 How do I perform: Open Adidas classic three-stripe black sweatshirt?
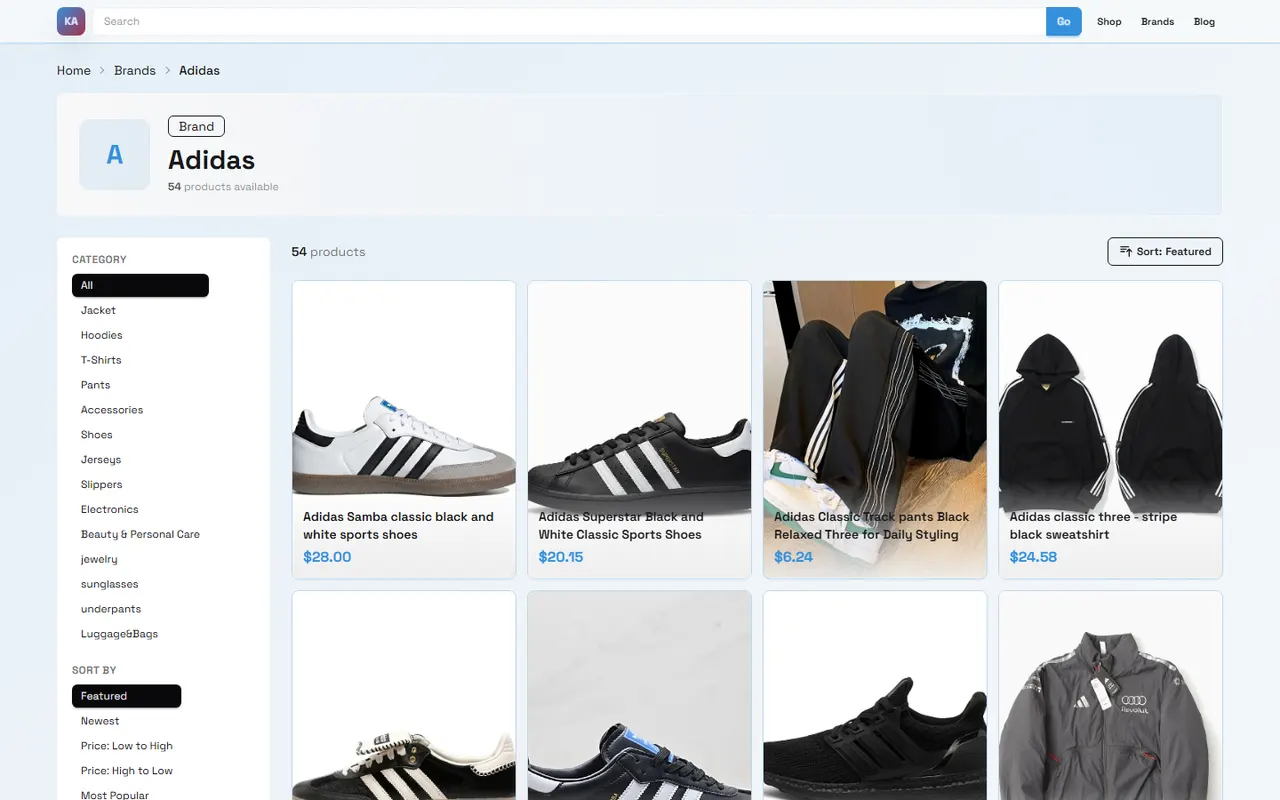coord(1110,429)
